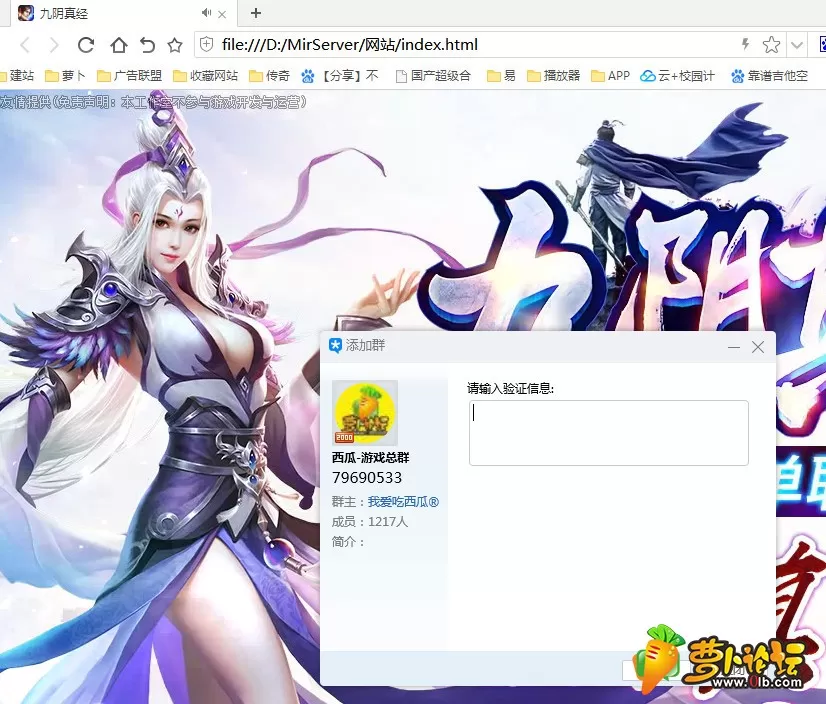This screenshot has height=704, width=826.
Task: Restore closed page with undo arrow
Action: tap(148, 45)
